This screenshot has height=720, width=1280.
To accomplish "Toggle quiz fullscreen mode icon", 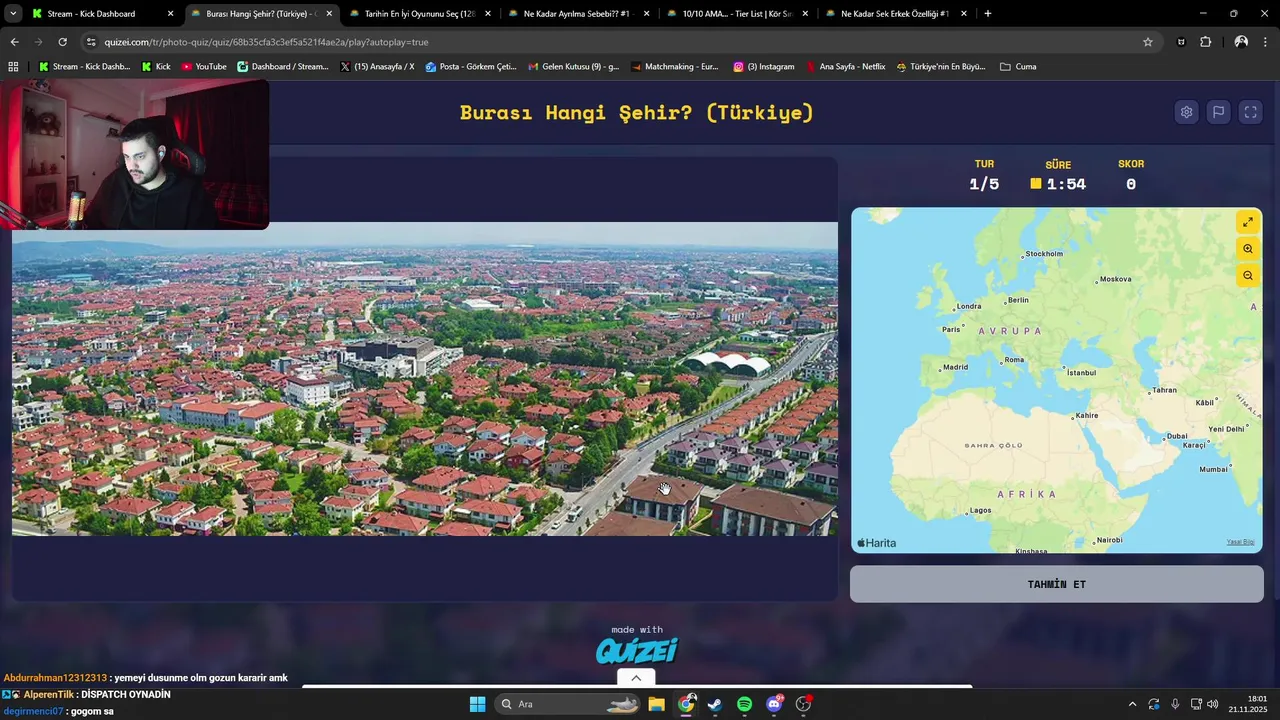I will 1250,112.
